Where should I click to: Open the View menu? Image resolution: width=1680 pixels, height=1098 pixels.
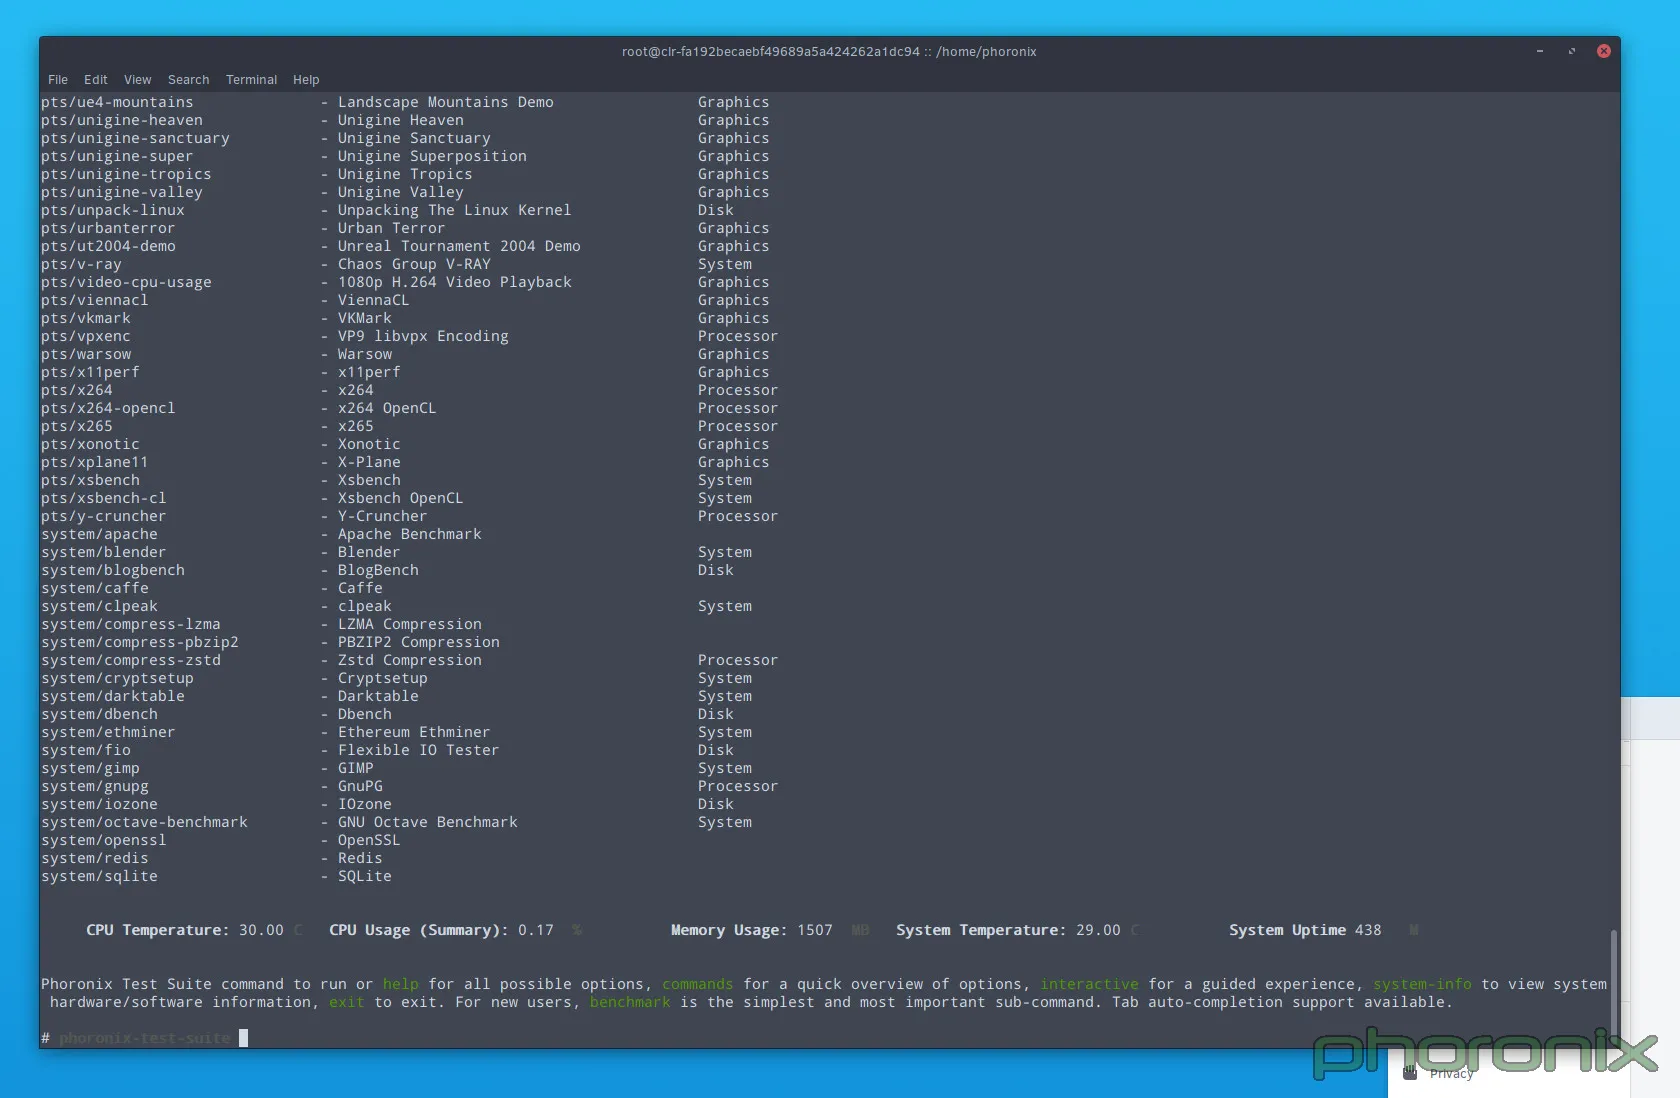click(x=138, y=80)
